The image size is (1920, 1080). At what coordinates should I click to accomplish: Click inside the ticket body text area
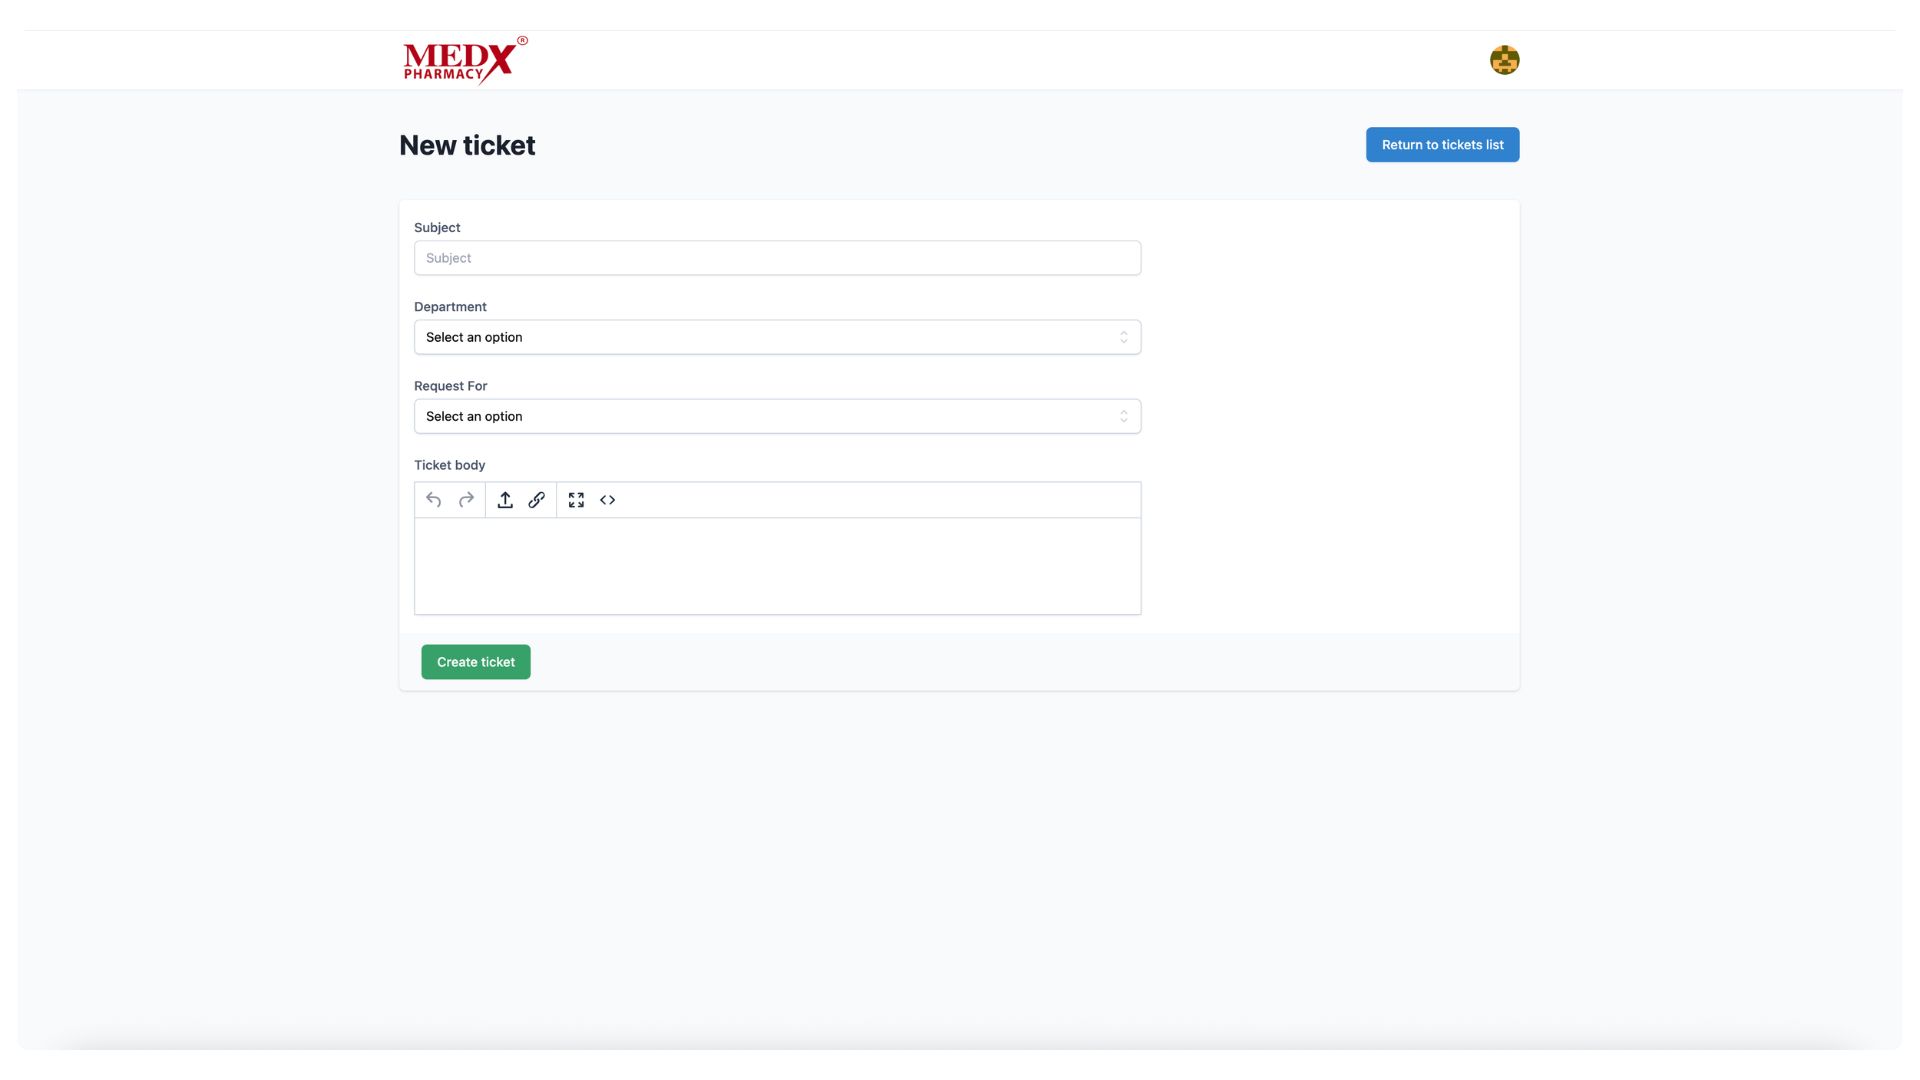777,566
